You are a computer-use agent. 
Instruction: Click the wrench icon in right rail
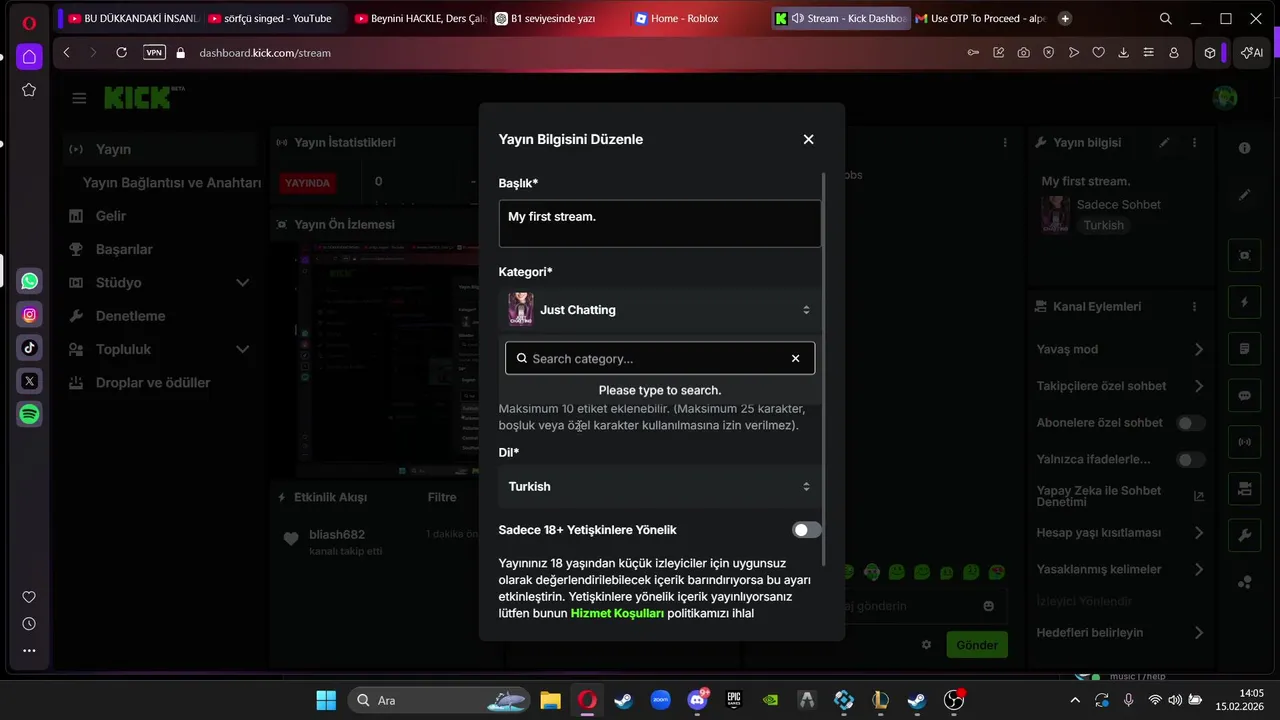pos(1244,535)
